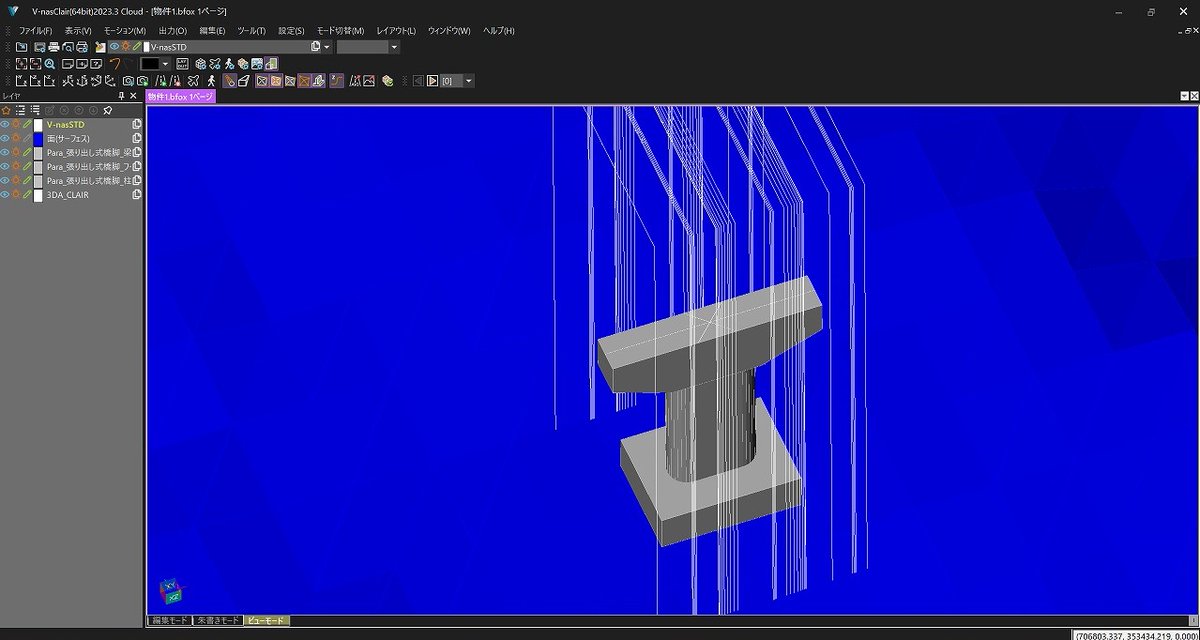The width and height of the screenshot is (1200, 640).
Task: Click the white color swatch of V-nasSTD layer
Action: [38, 124]
